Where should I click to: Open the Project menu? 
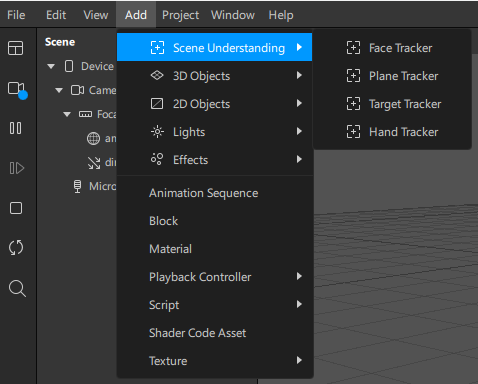tap(180, 15)
